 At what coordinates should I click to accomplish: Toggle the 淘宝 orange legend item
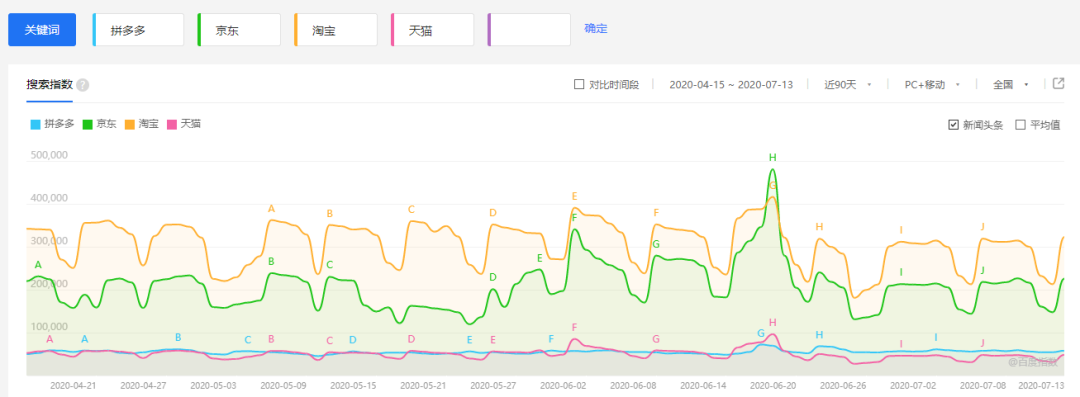point(141,125)
